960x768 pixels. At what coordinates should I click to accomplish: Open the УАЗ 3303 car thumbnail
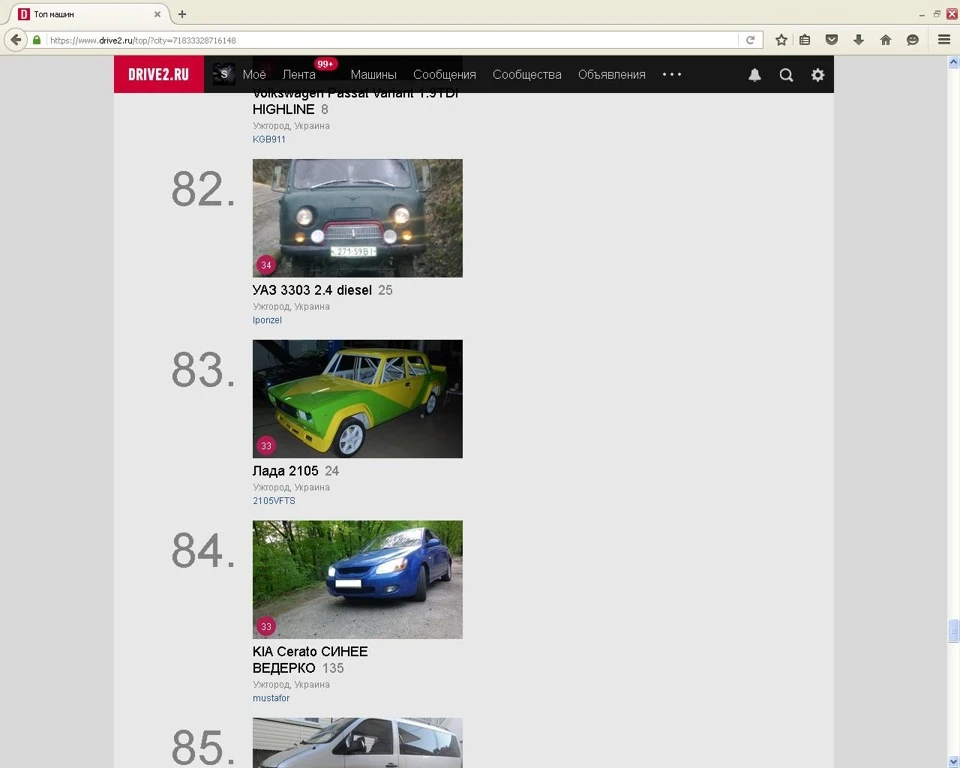[x=358, y=218]
